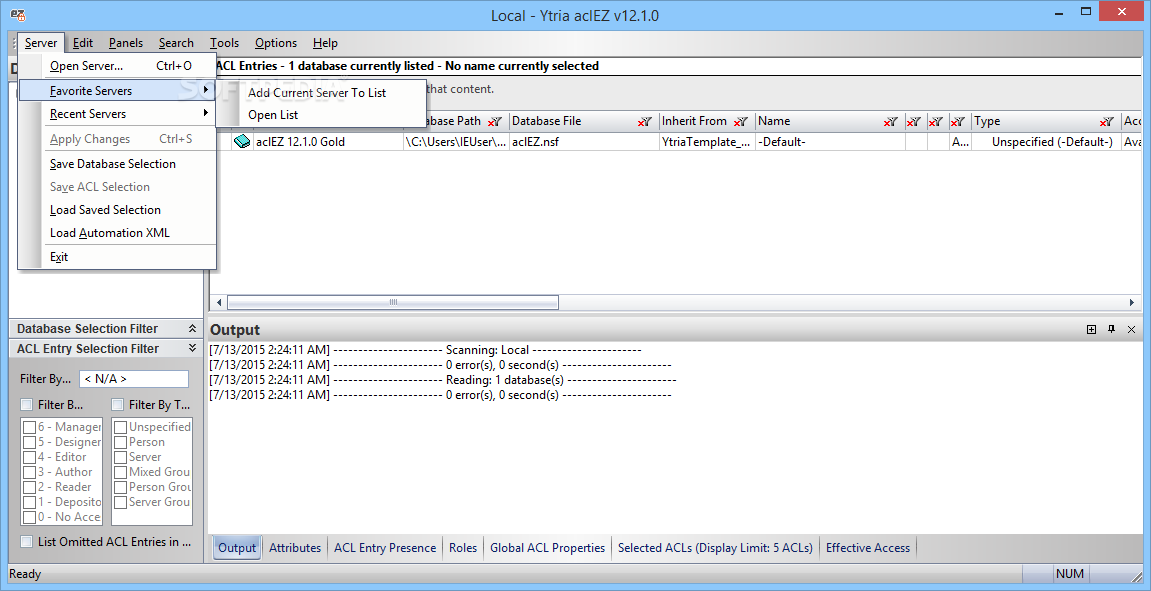Open the Panels menu

click(126, 43)
